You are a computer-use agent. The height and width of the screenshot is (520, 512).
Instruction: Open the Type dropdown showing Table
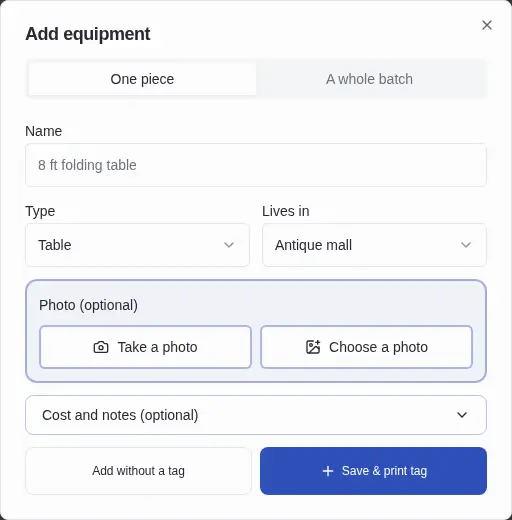pos(137,245)
